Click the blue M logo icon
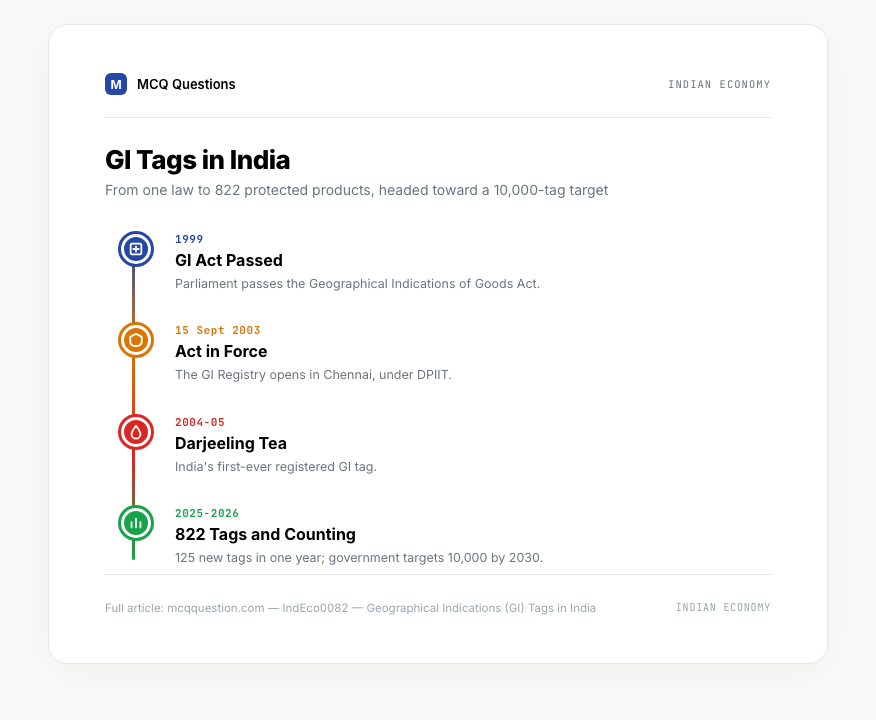876x720 pixels. (x=116, y=84)
